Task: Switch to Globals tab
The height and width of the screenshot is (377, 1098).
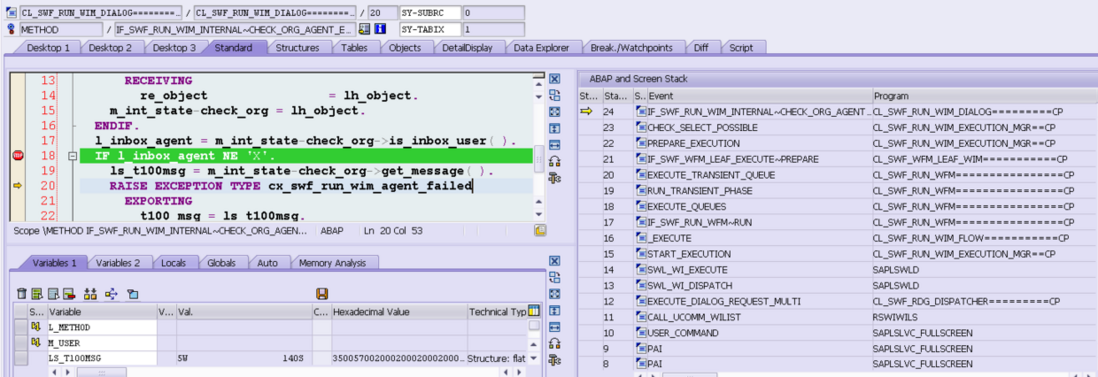Action: pyautogui.click(x=221, y=263)
